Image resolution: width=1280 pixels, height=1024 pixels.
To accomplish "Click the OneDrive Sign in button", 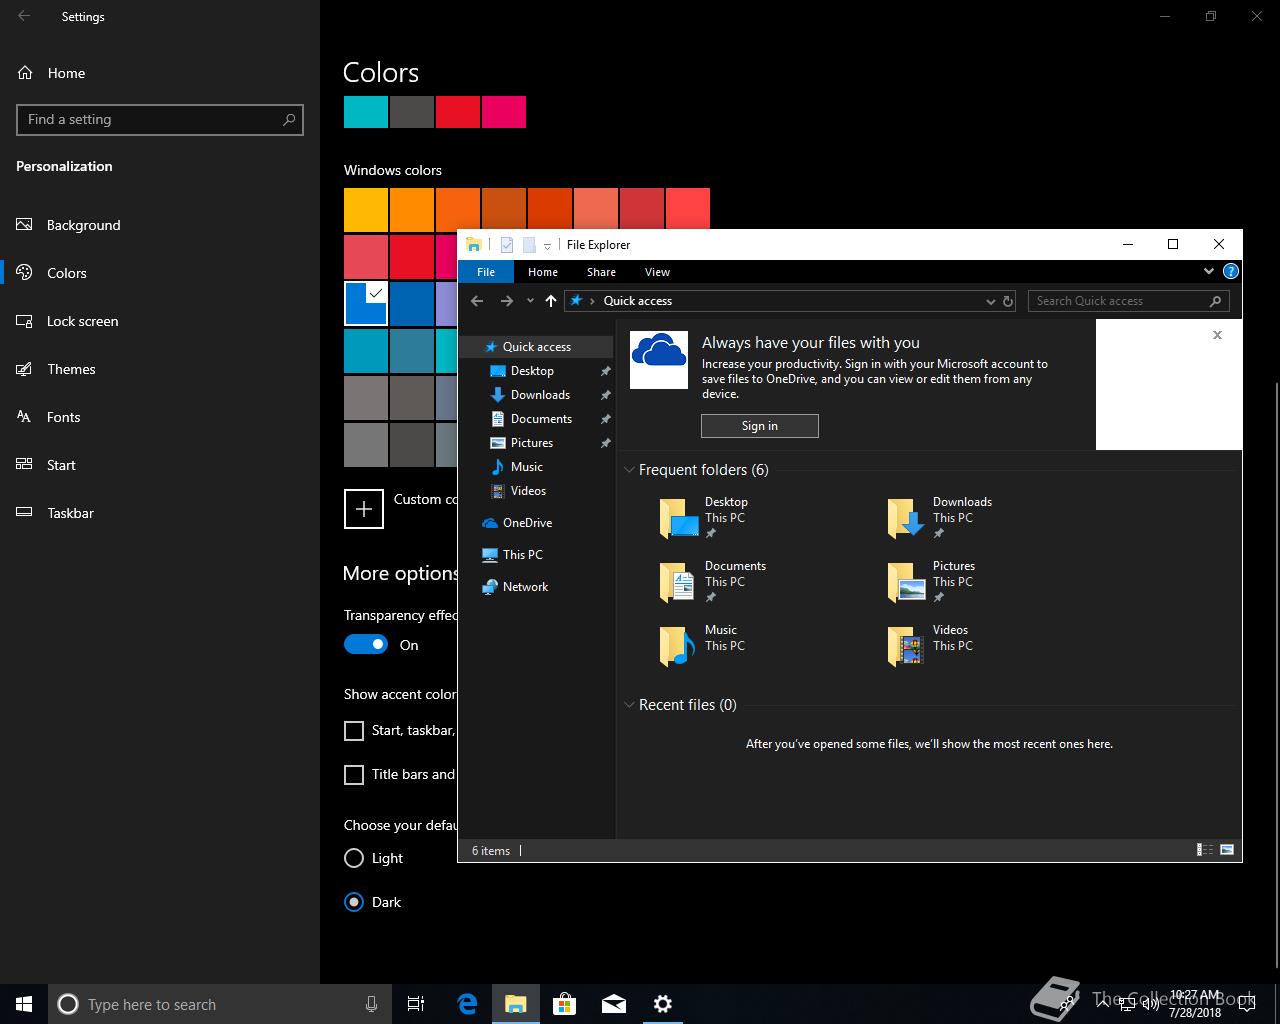I will pyautogui.click(x=760, y=426).
